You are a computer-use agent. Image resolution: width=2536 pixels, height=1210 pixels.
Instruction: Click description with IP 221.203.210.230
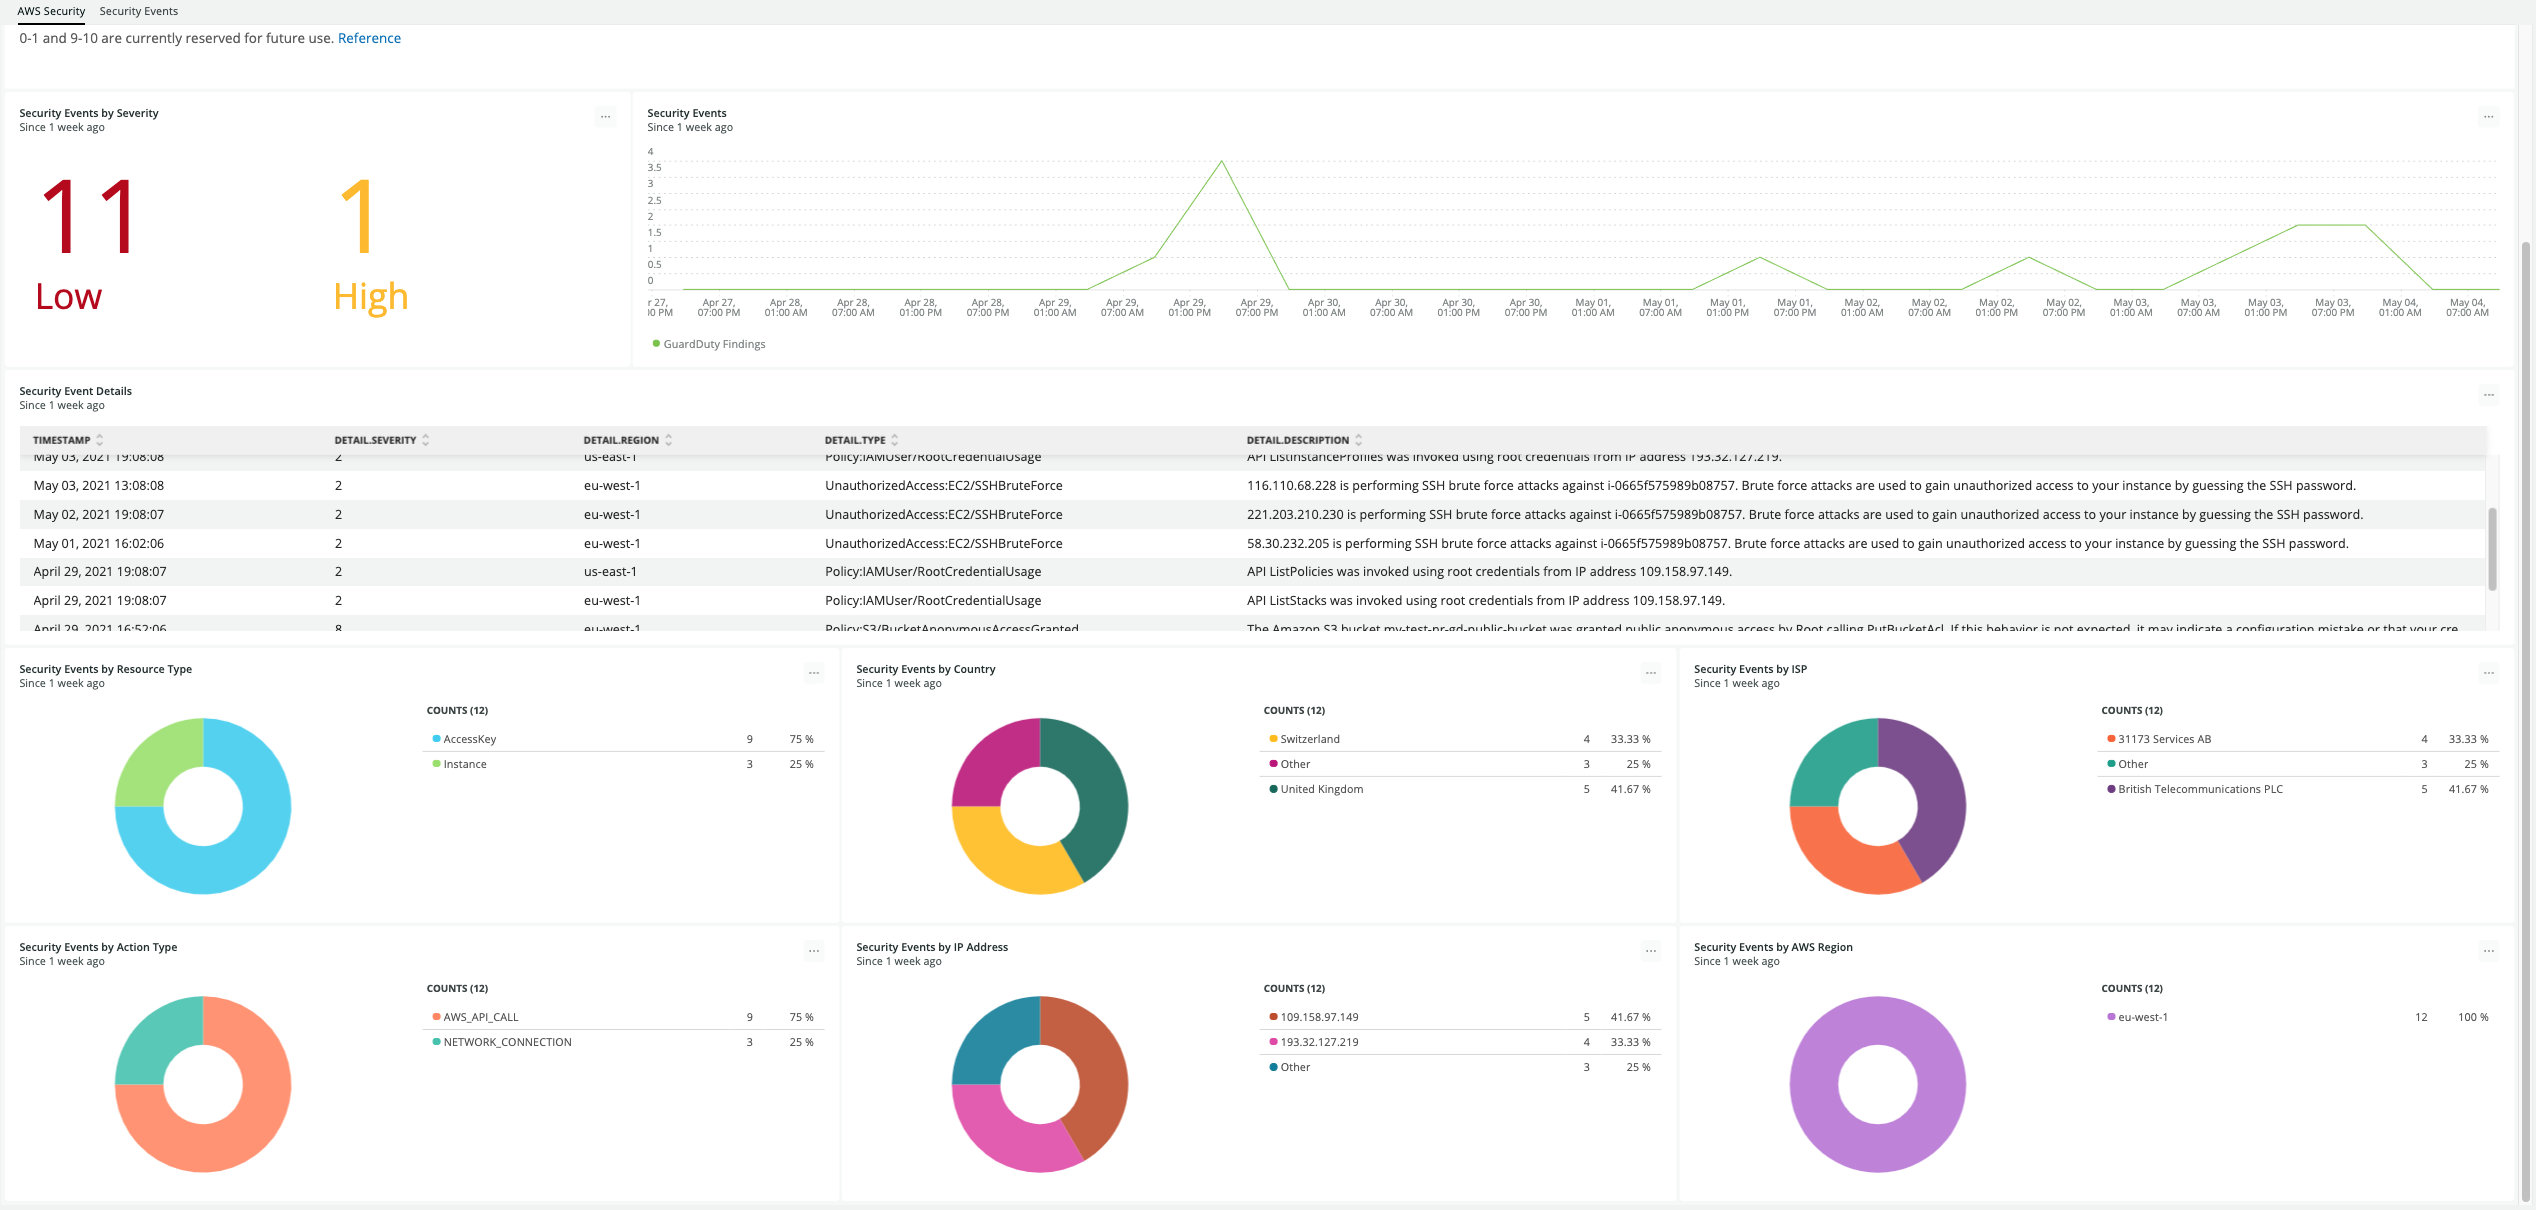pos(1805,514)
